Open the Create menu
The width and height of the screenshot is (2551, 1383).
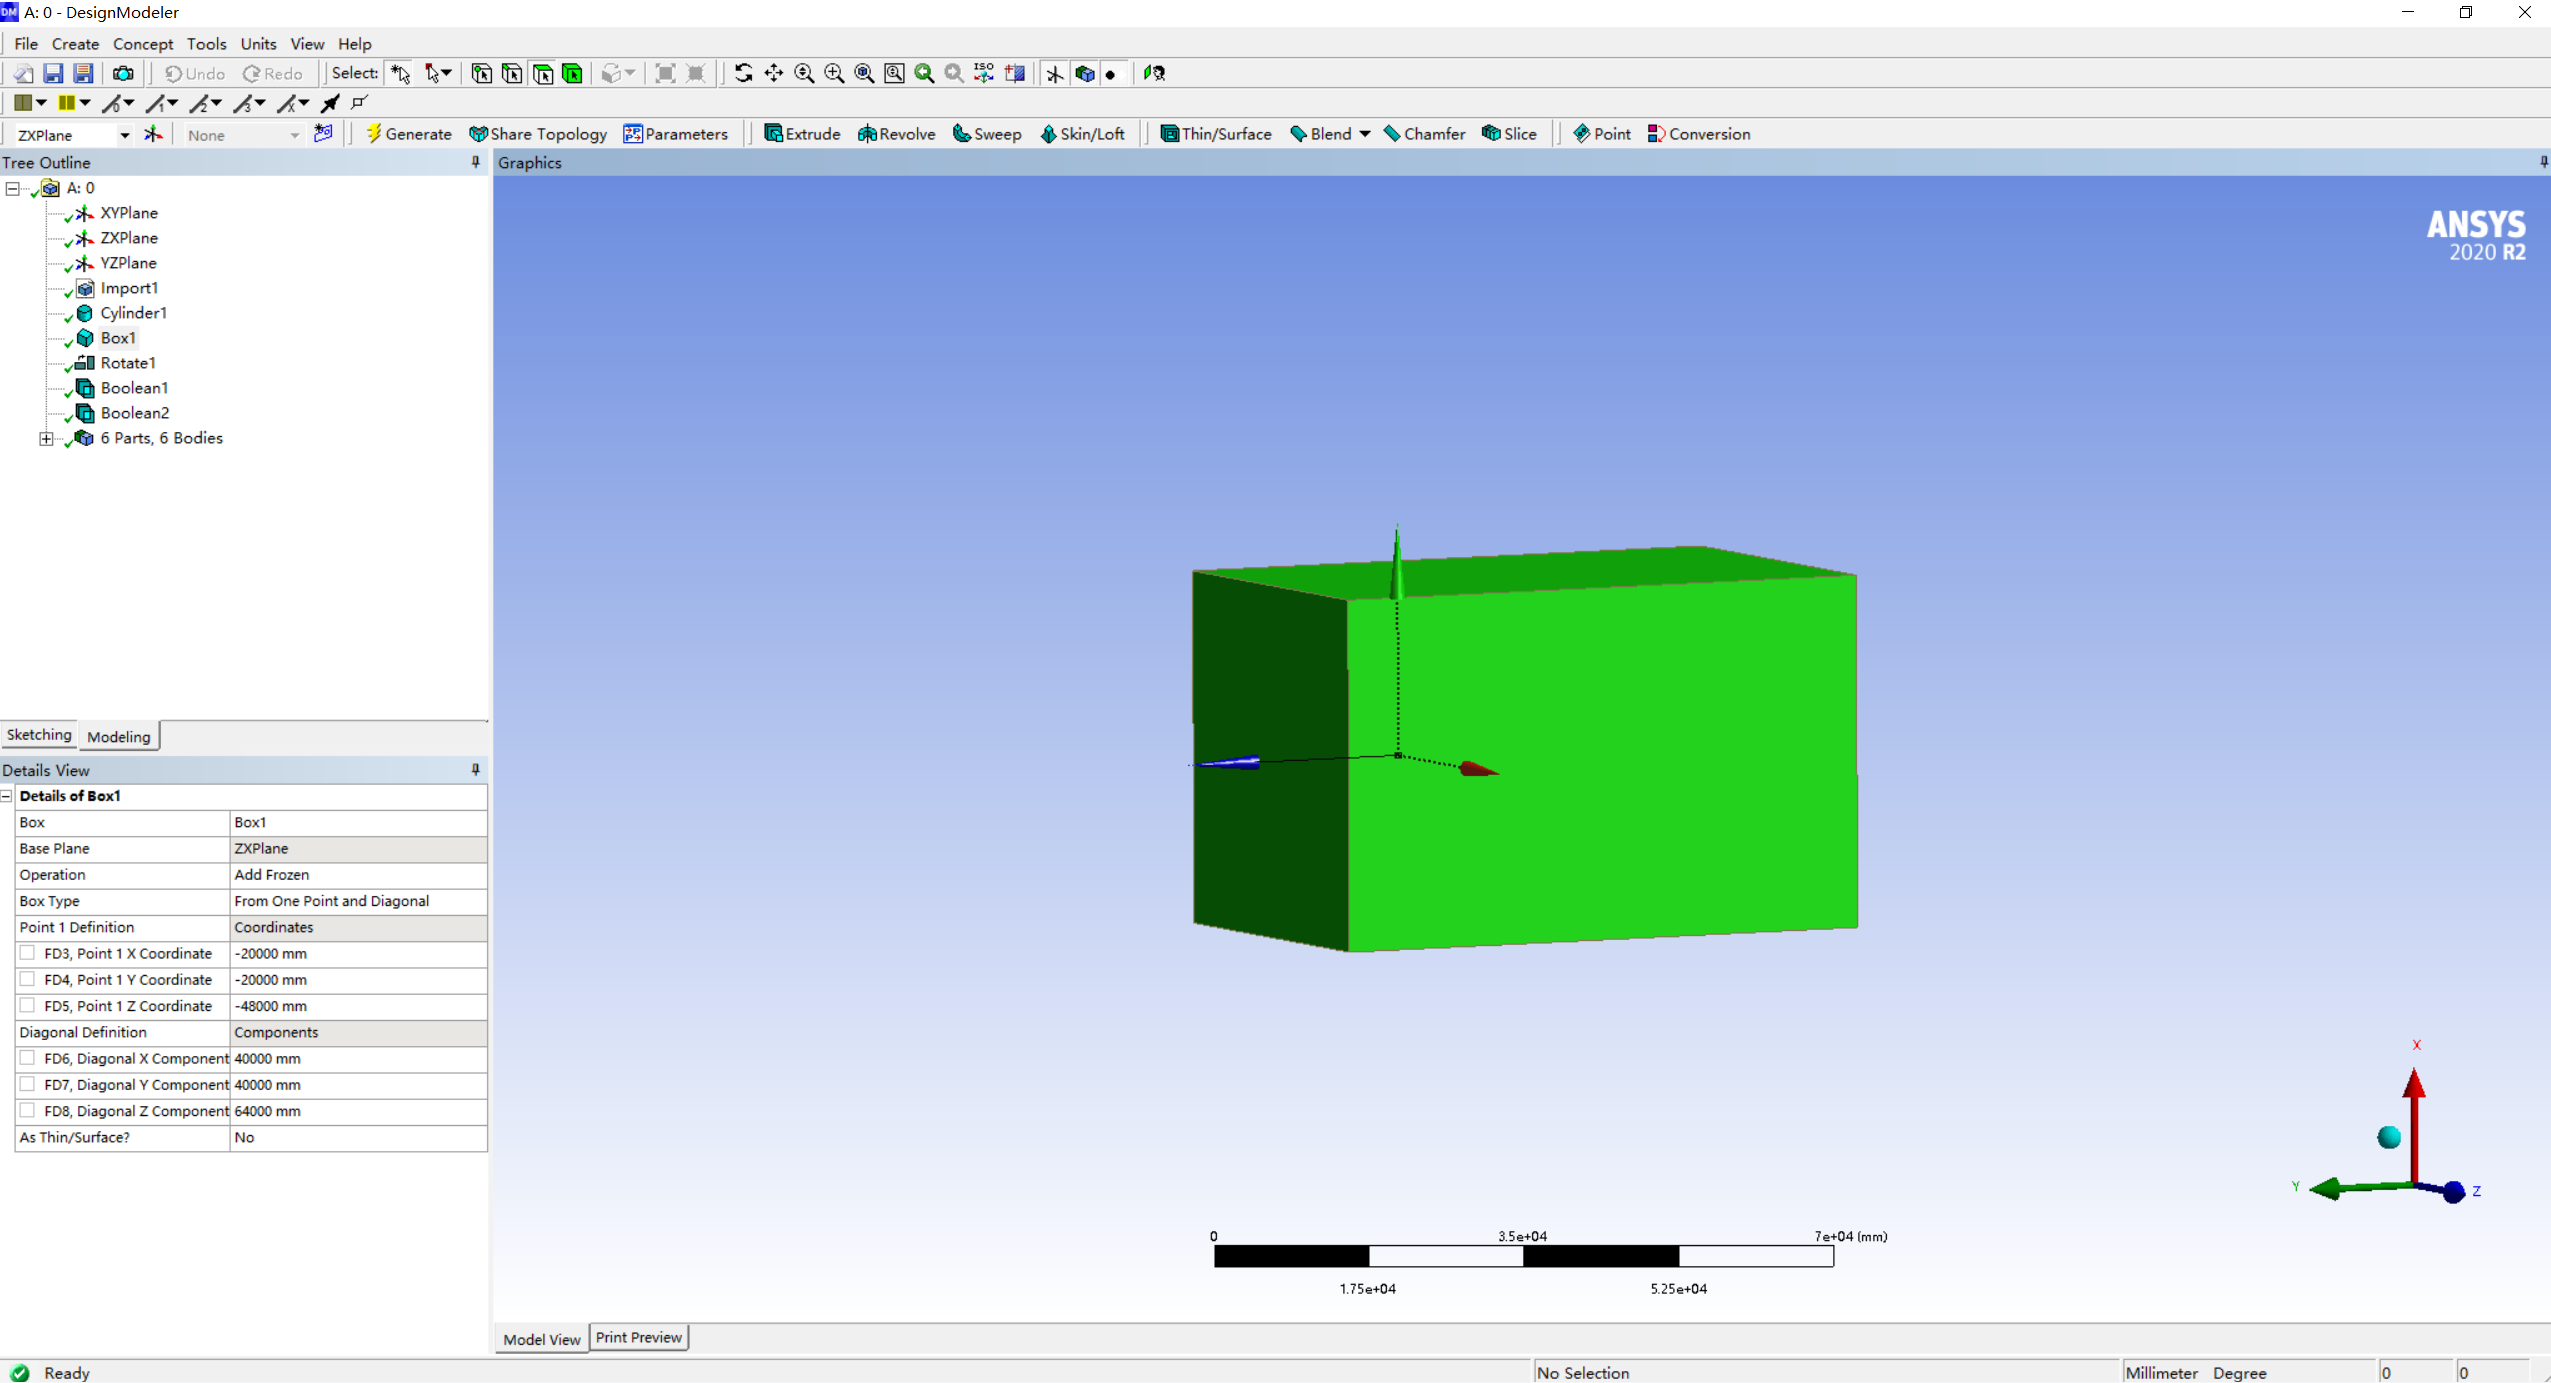[75, 44]
